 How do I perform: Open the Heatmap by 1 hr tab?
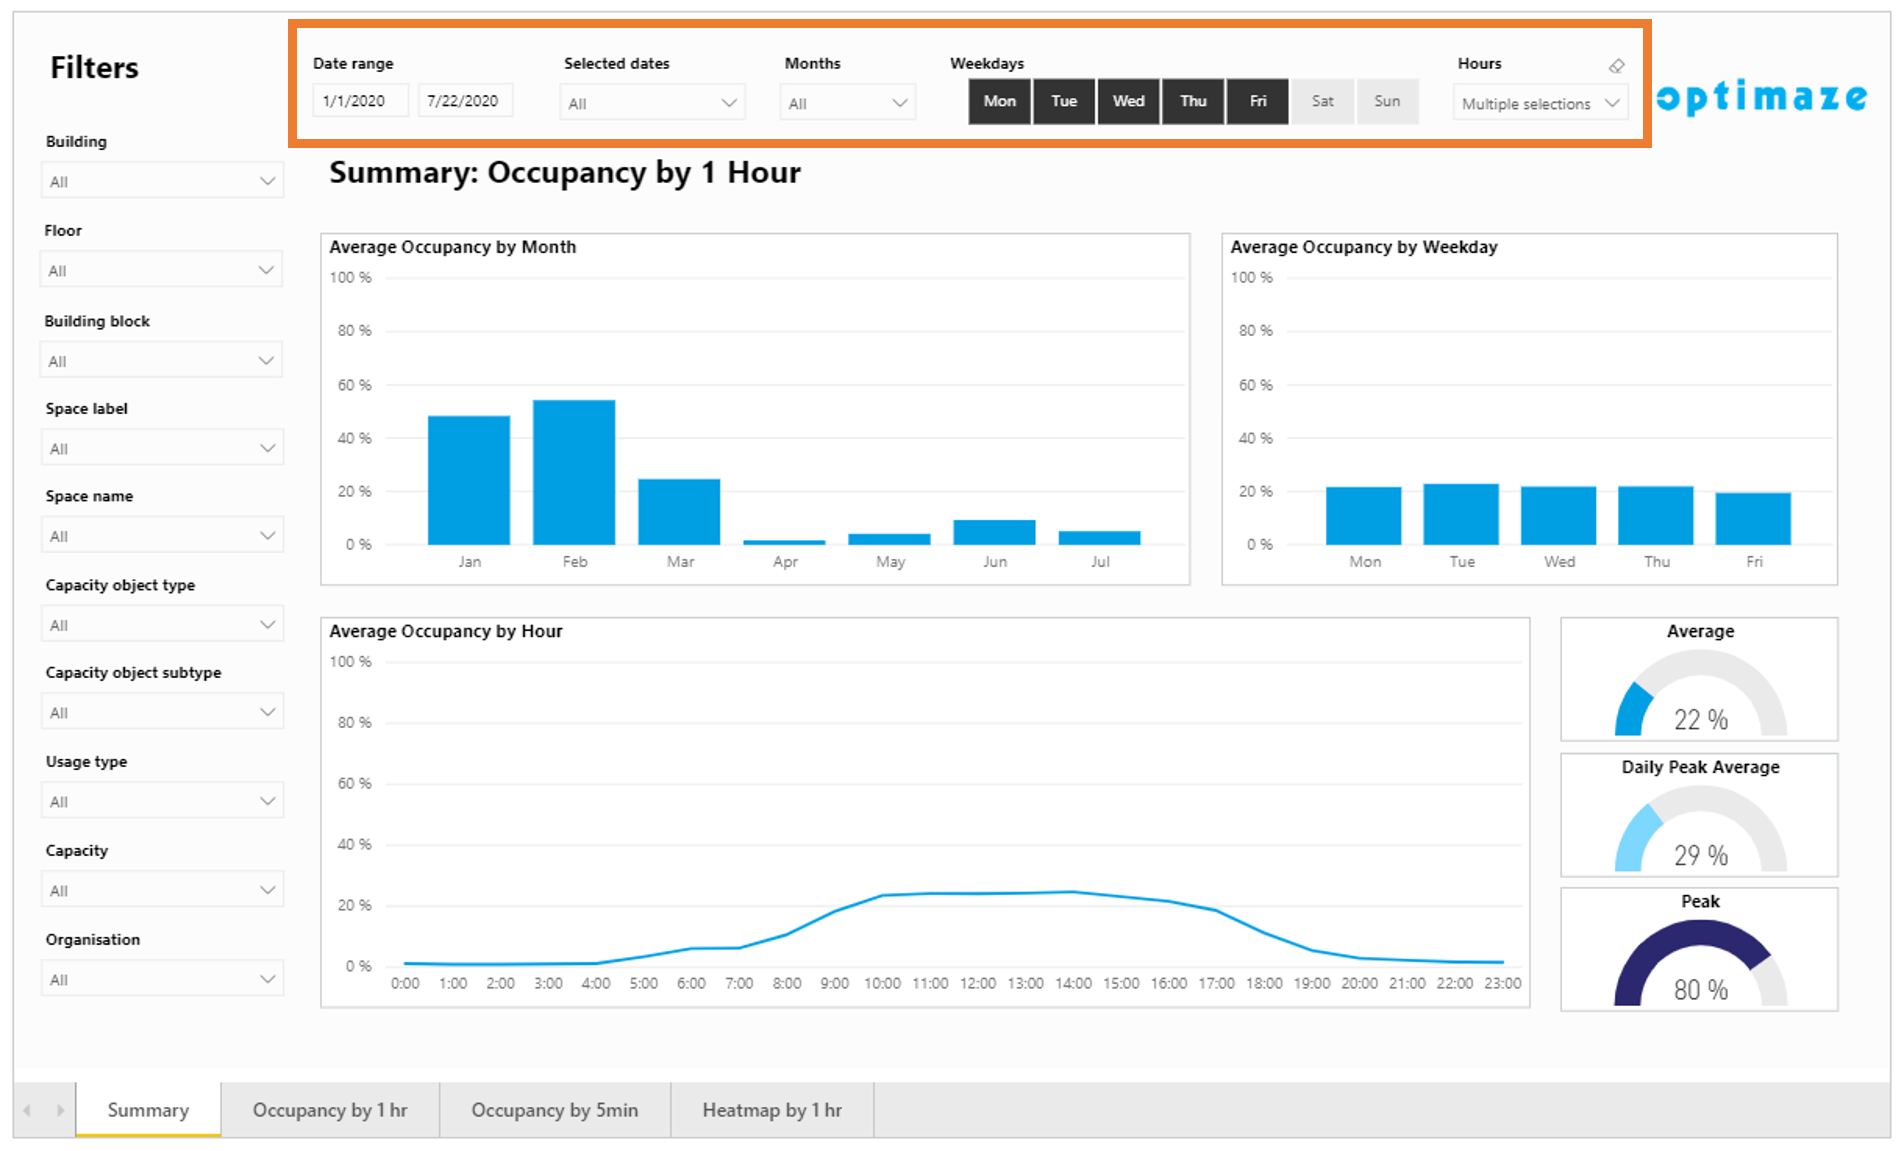click(x=771, y=1110)
